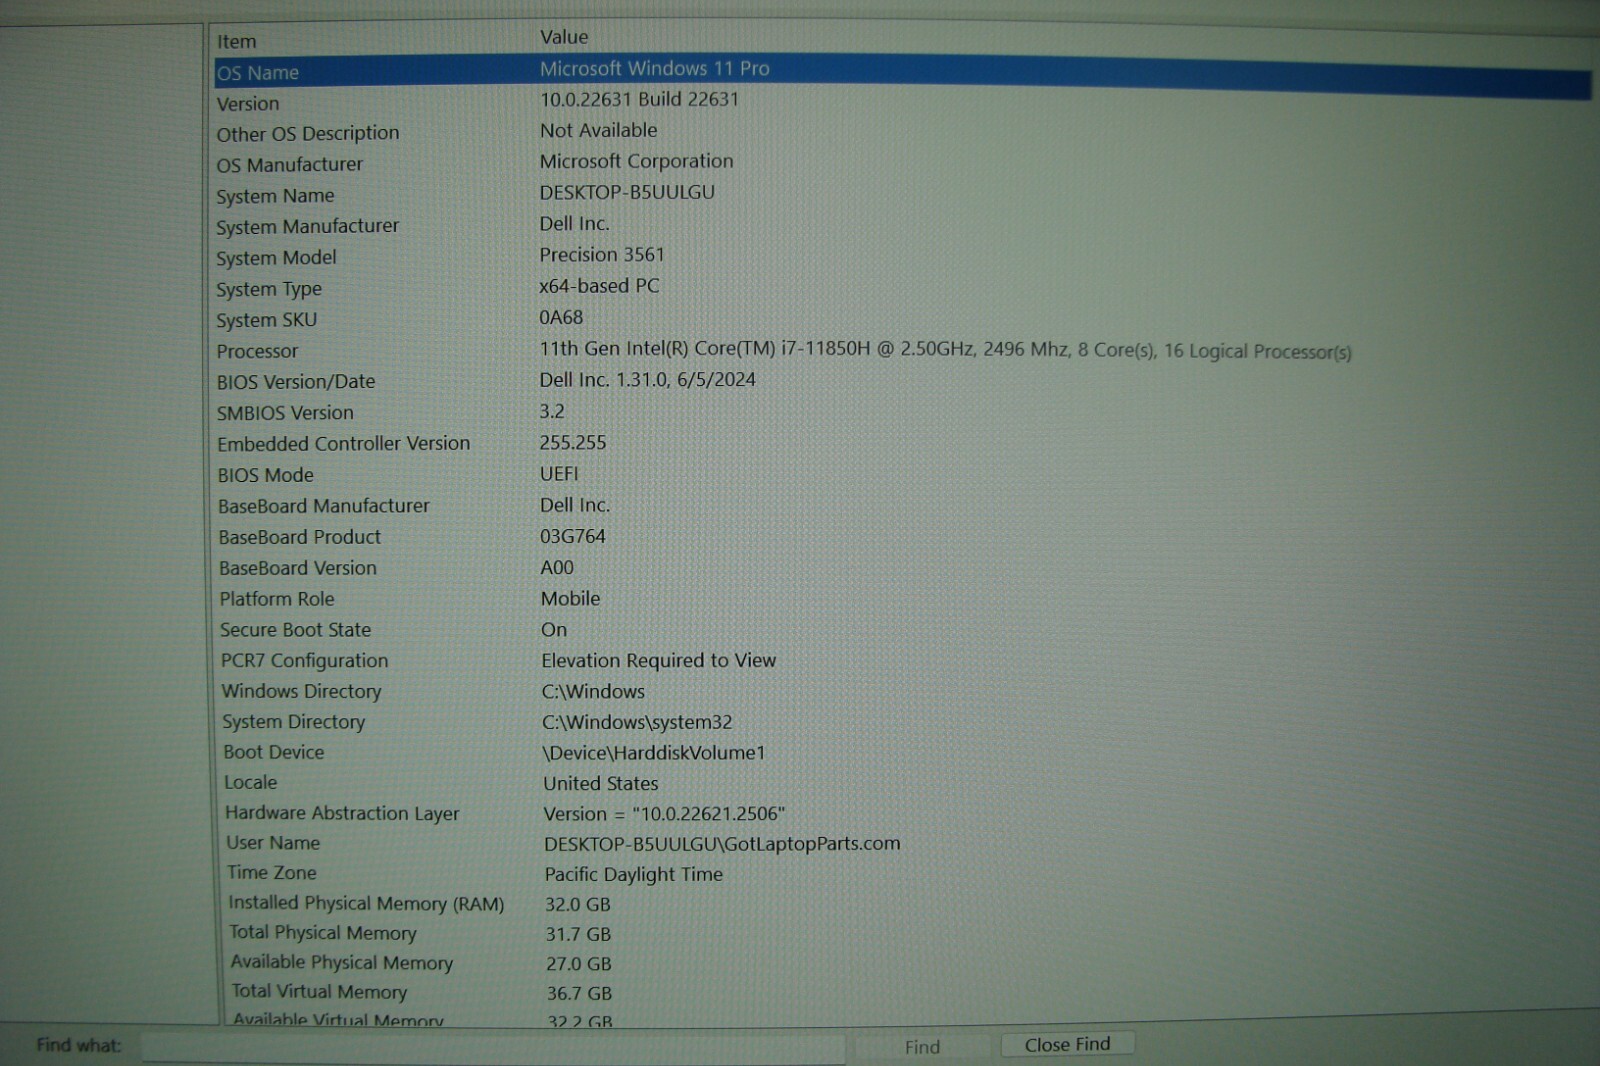Select the BaseBoard Product row
The width and height of the screenshot is (1600, 1066).
point(300,537)
